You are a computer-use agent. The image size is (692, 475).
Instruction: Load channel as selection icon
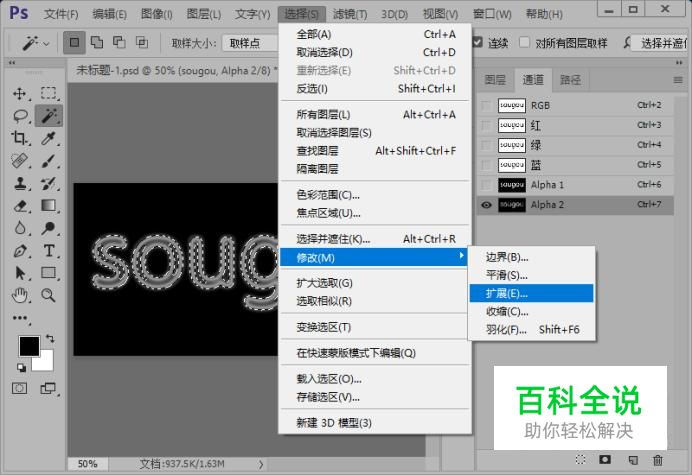581,460
